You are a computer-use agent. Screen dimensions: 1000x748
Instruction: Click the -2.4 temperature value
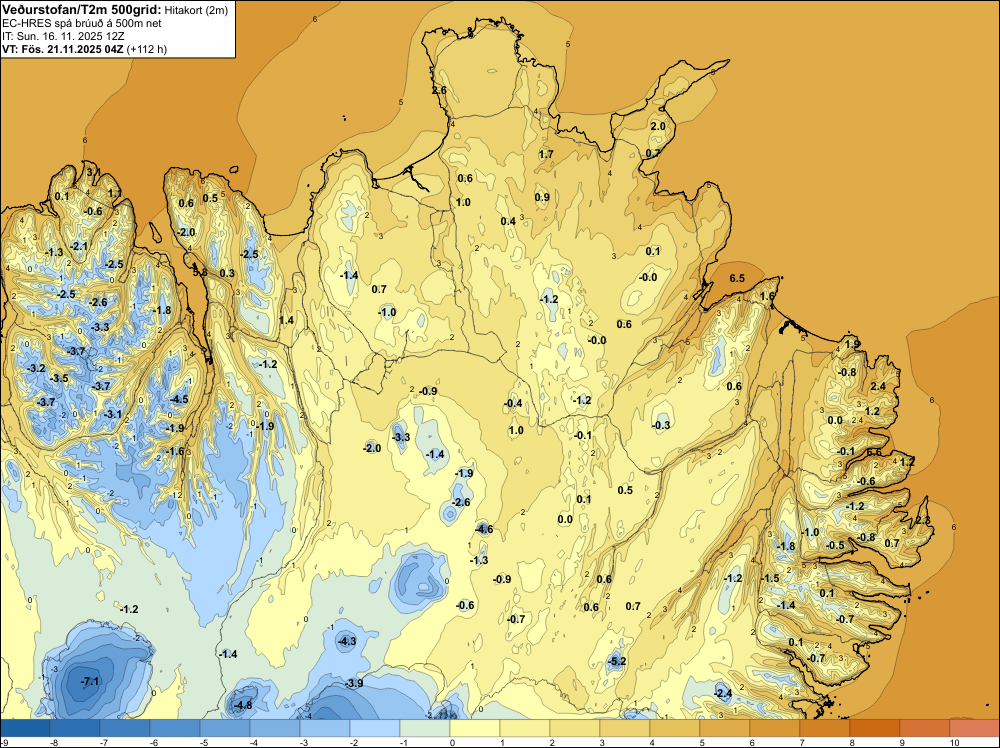(723, 693)
